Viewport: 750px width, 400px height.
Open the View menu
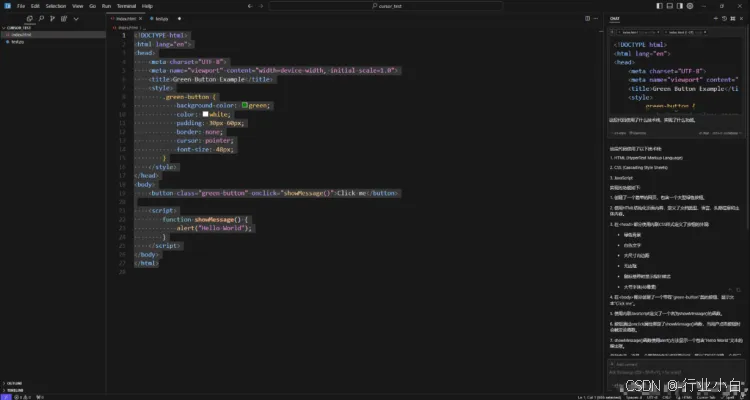[x=77, y=6]
